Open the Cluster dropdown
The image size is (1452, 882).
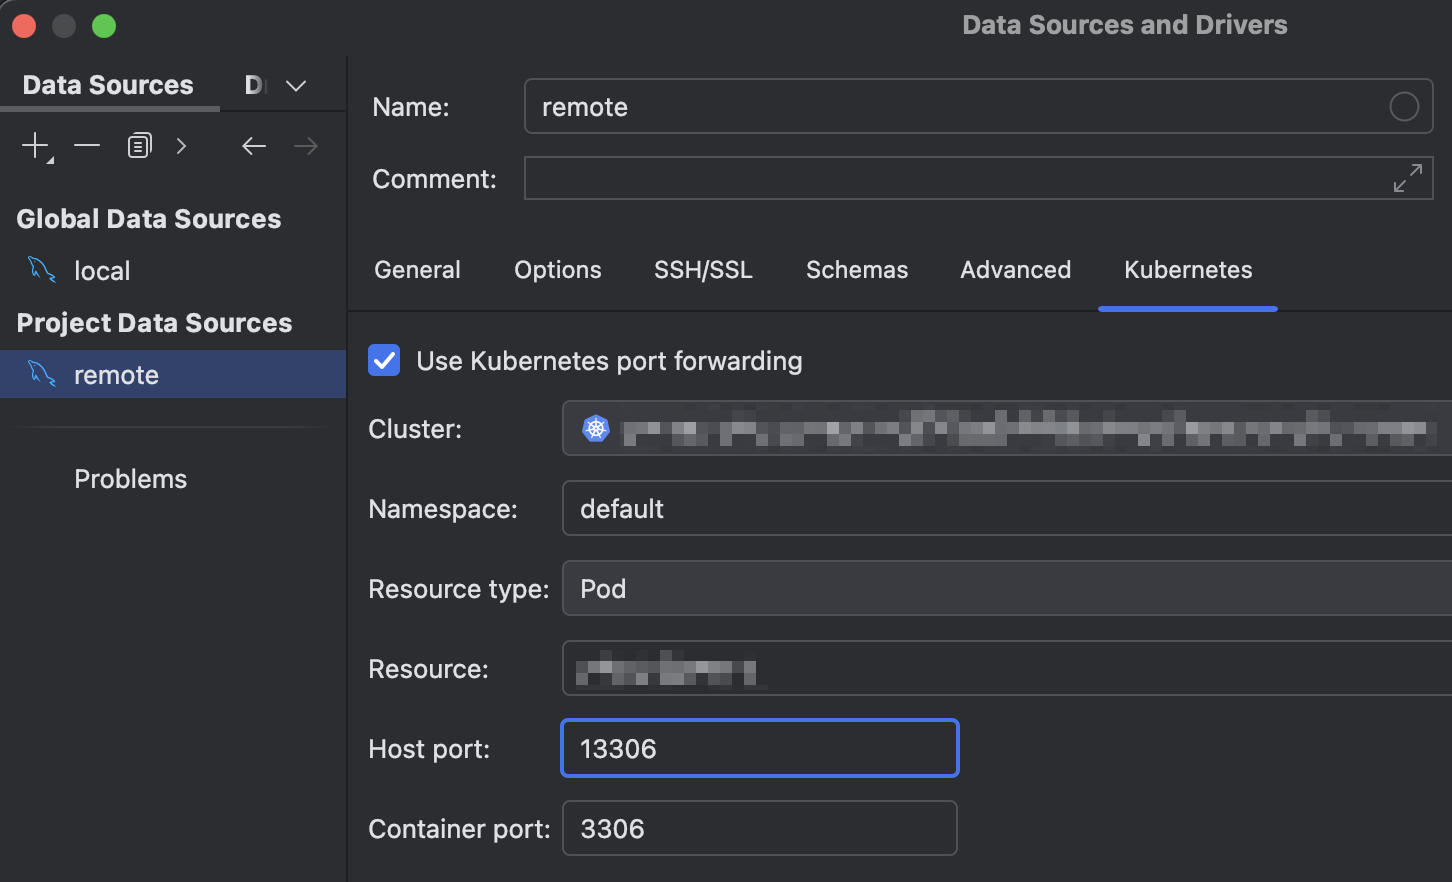(1007, 428)
